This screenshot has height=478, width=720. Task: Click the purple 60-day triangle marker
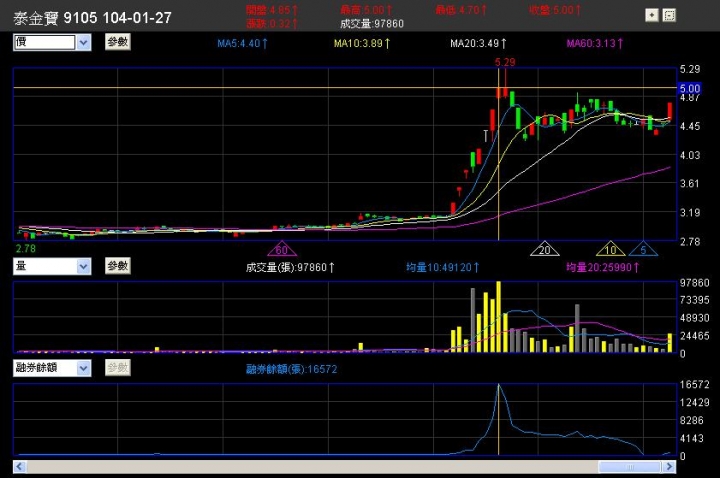(281, 249)
